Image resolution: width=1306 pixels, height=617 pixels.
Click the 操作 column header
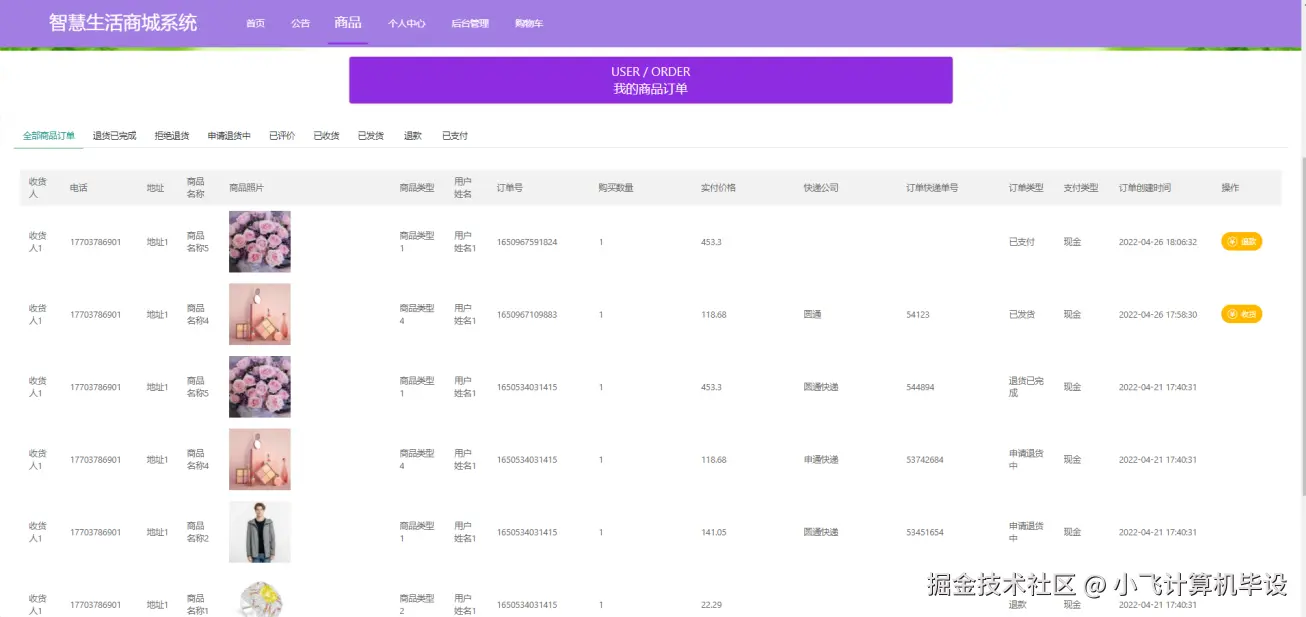[1230, 188]
